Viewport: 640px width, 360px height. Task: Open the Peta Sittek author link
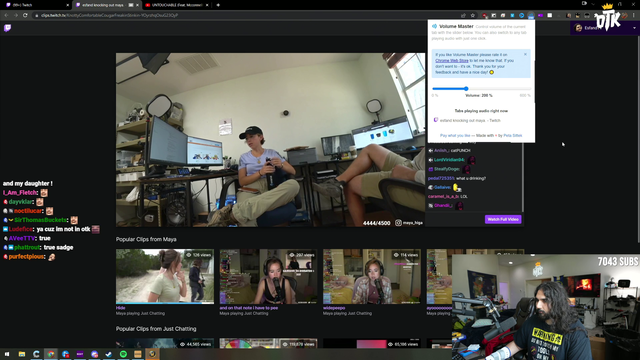tap(513, 136)
